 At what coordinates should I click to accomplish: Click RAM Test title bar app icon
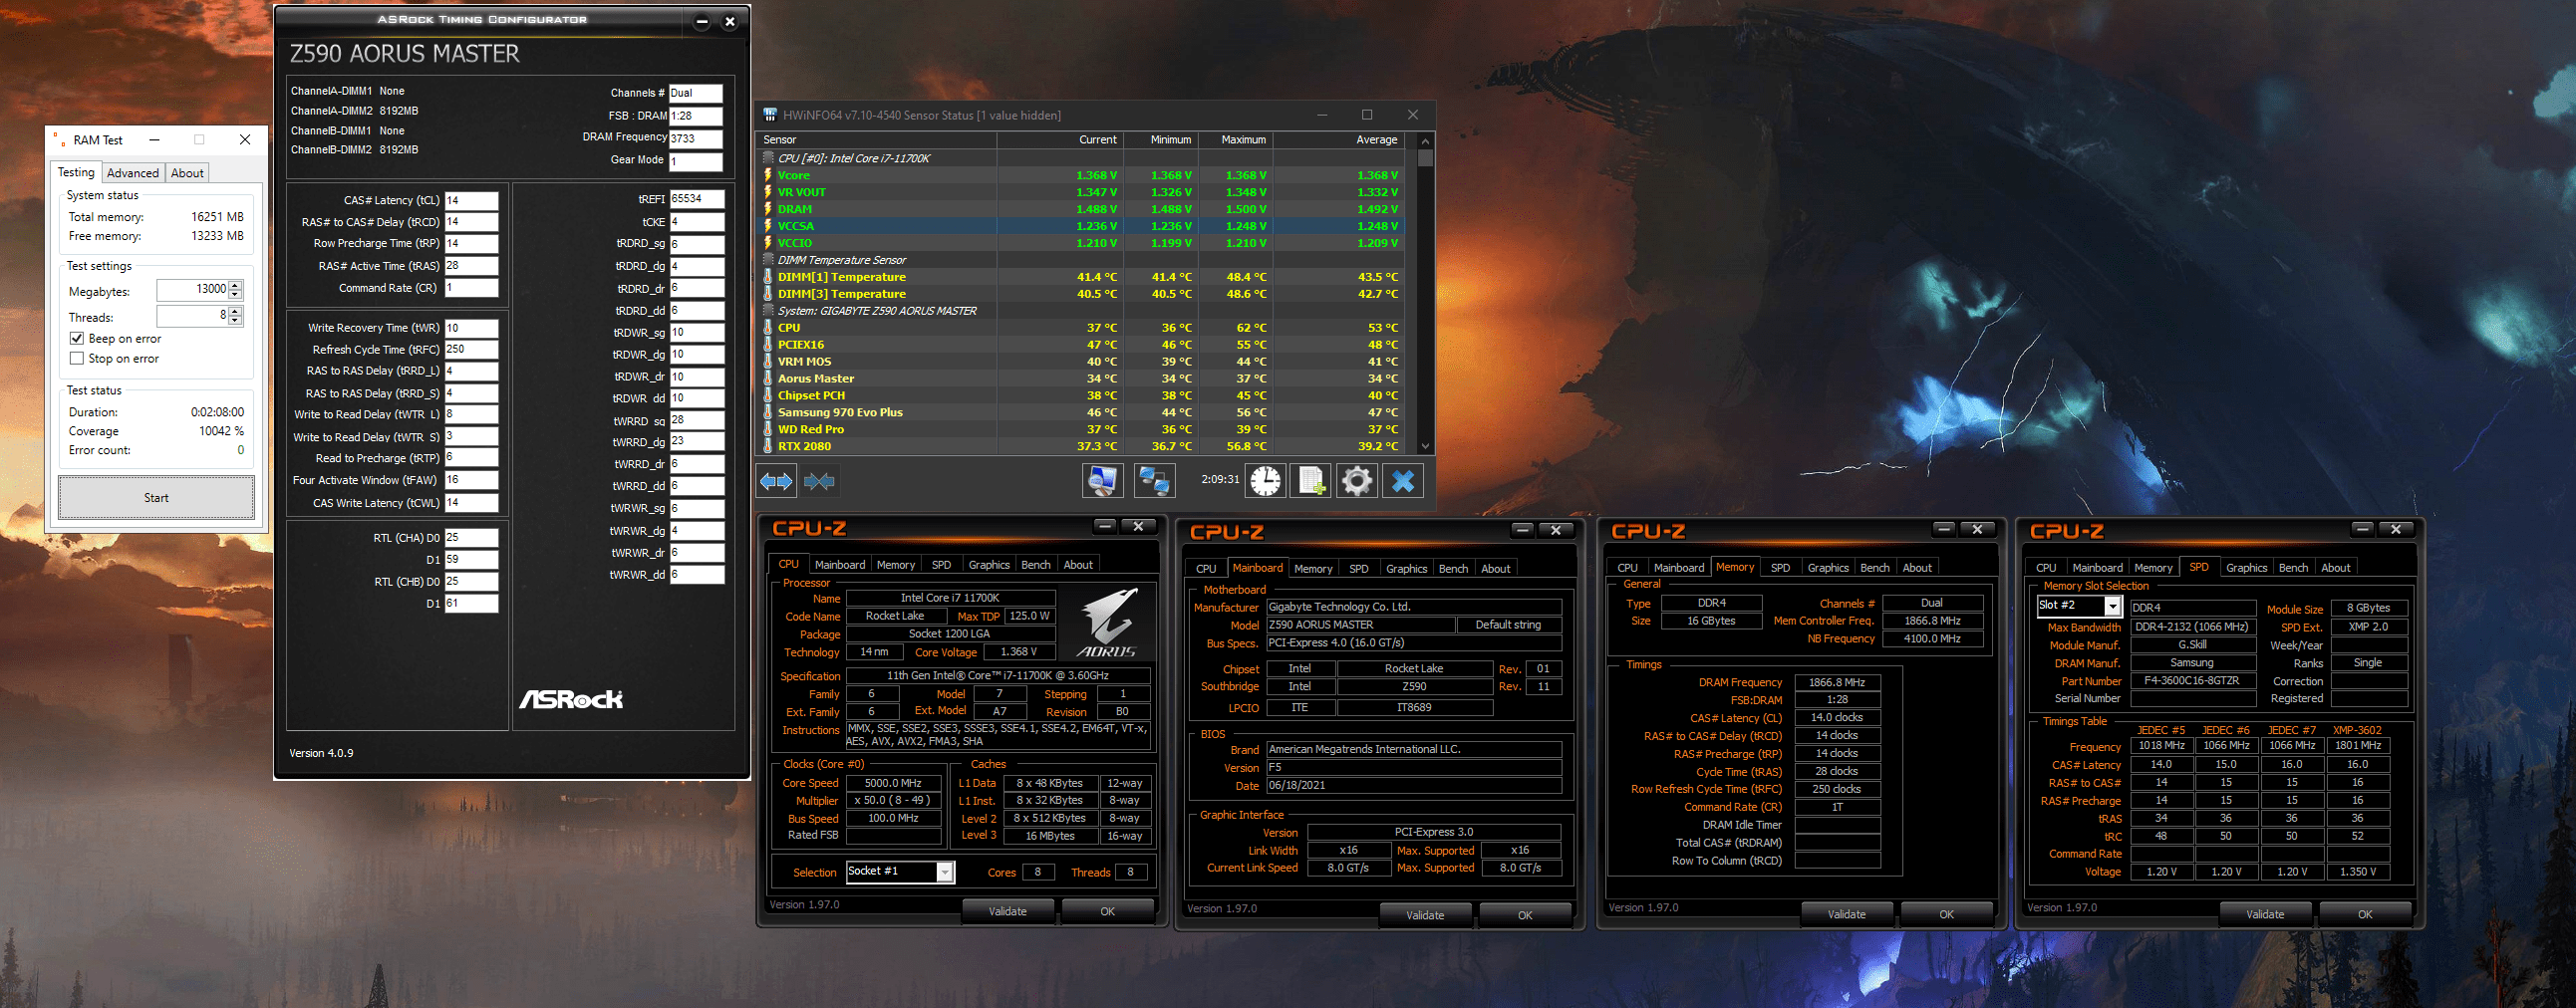click(x=60, y=140)
